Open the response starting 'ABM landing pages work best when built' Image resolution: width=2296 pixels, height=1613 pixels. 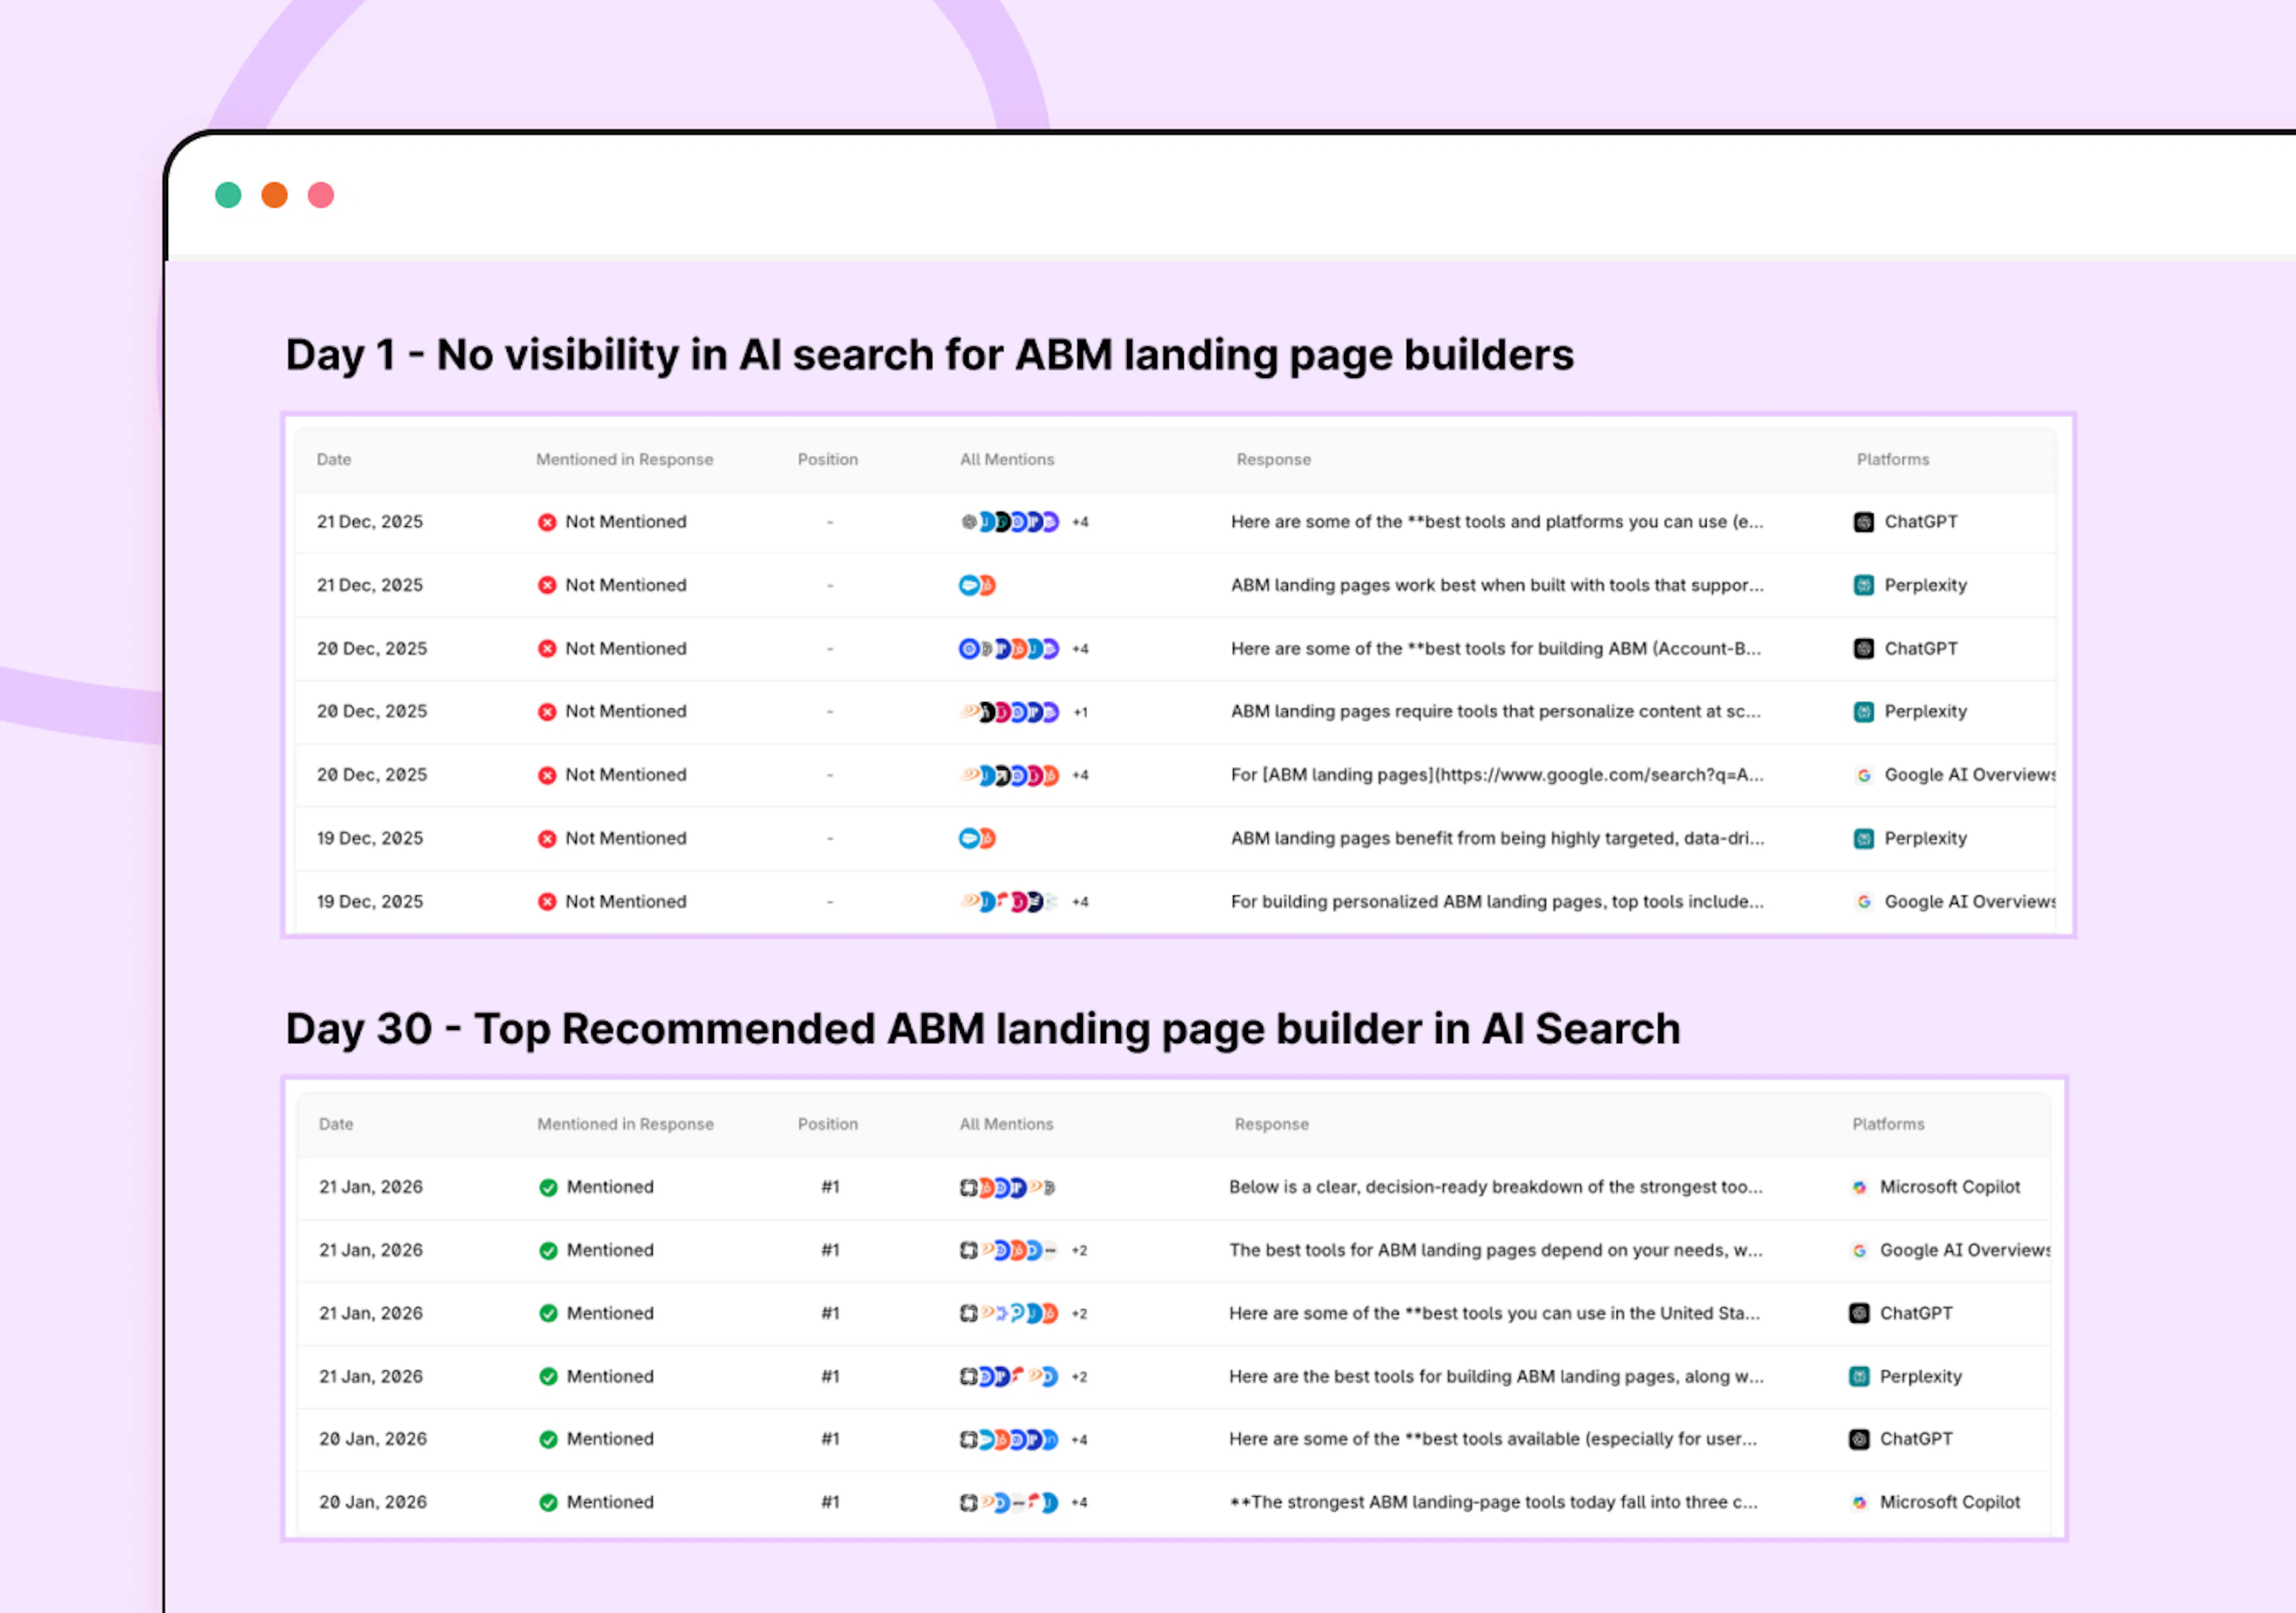point(1497,585)
